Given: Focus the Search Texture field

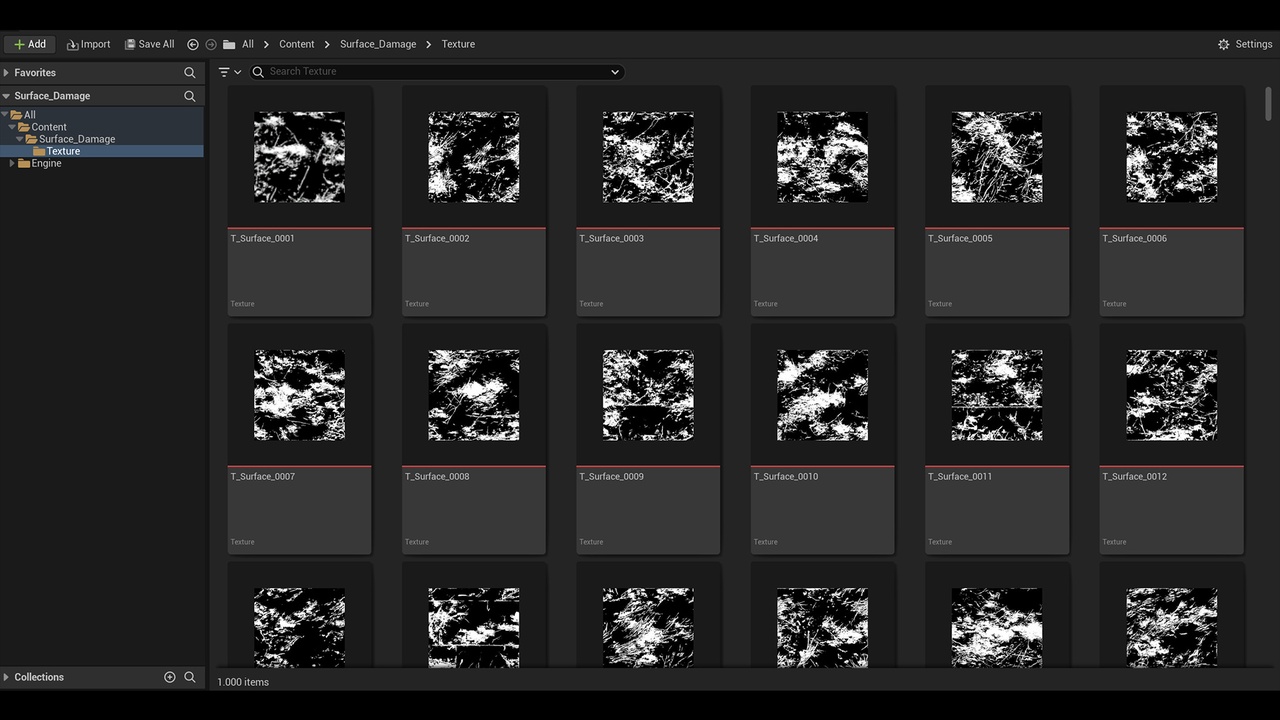Looking at the screenshot, I should 437,72.
